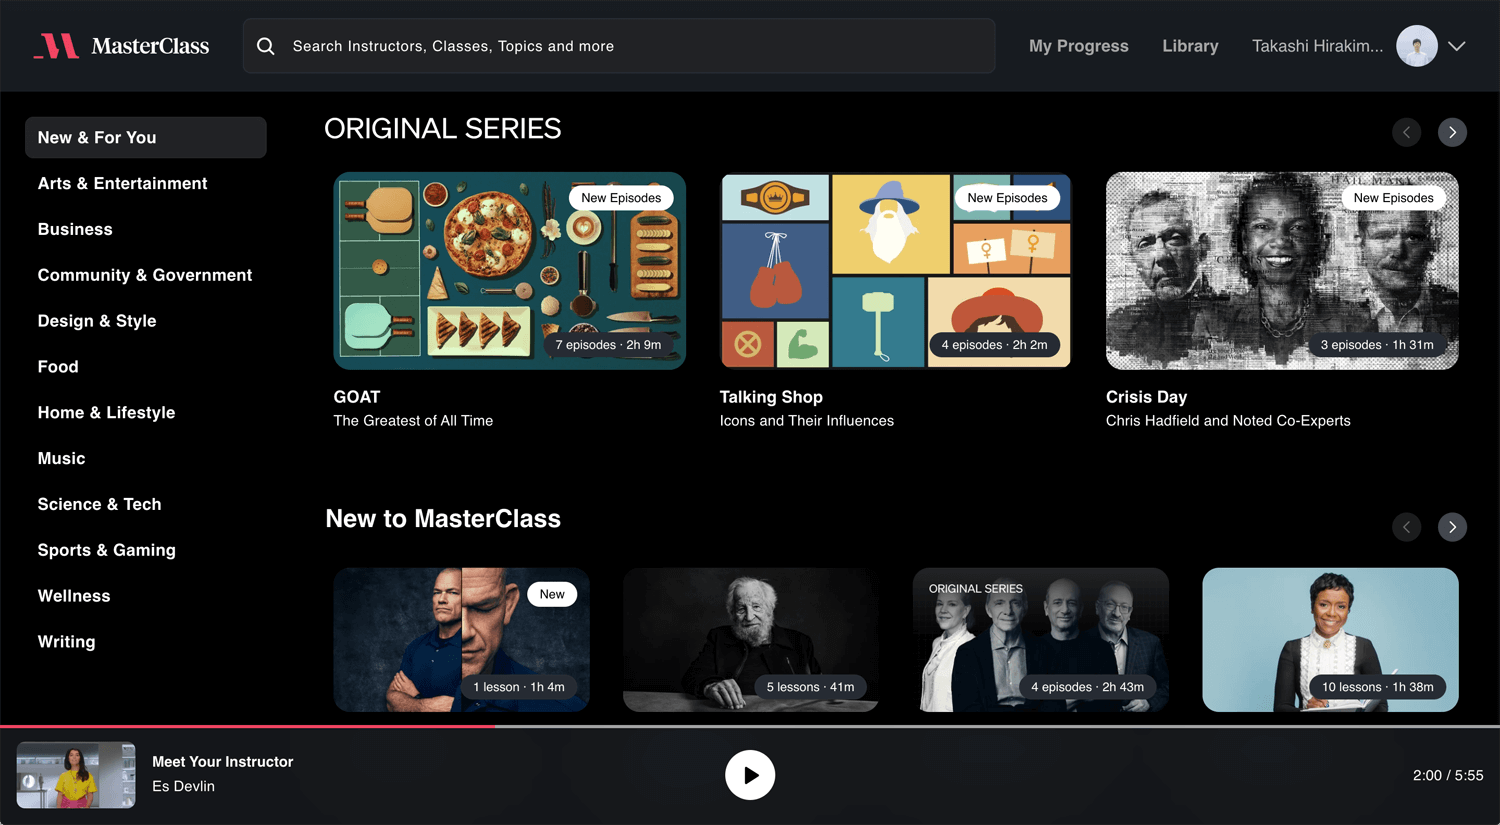This screenshot has height=825, width=1500.
Task: Click the ORIGINAL SERIES heading
Action: click(443, 129)
